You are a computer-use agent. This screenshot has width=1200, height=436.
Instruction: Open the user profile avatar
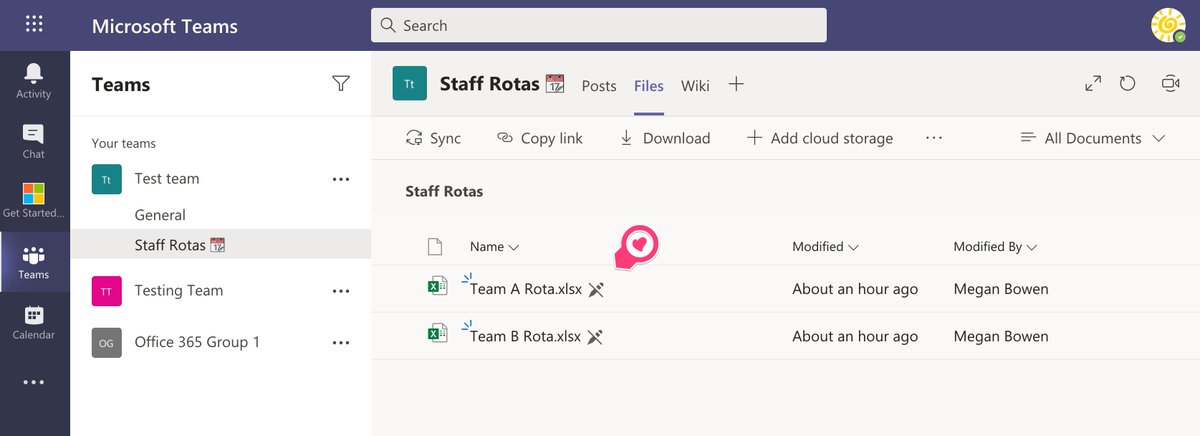click(1168, 25)
